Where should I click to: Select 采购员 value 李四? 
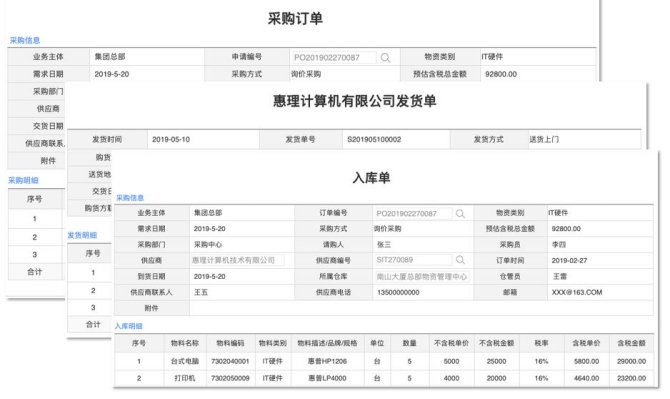(x=559, y=245)
